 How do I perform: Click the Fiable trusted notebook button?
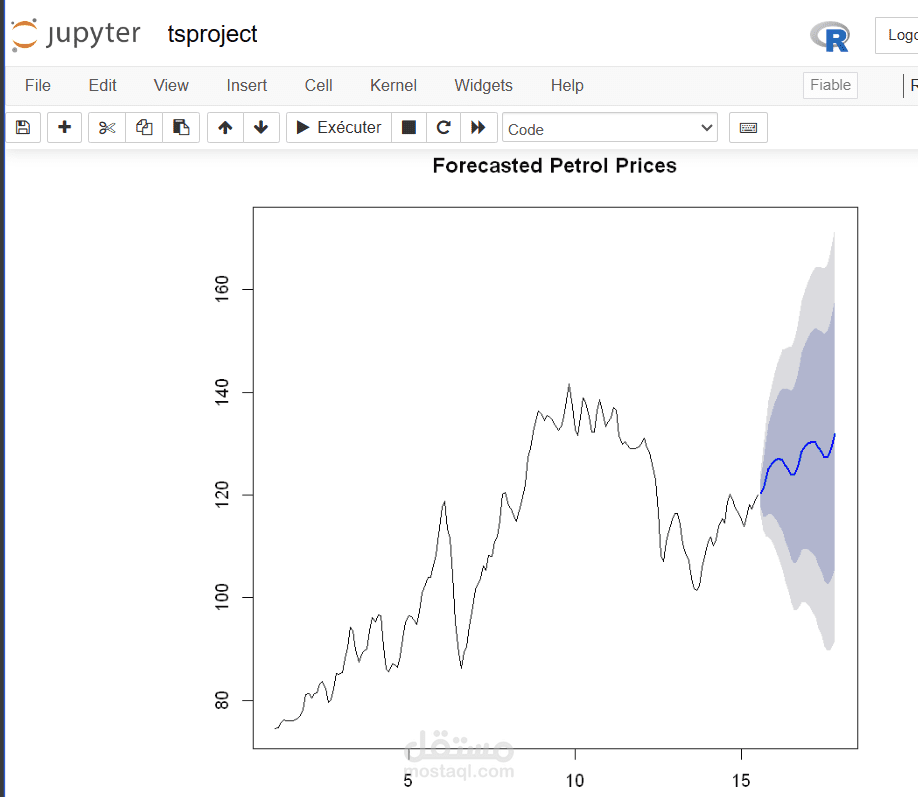pos(830,85)
